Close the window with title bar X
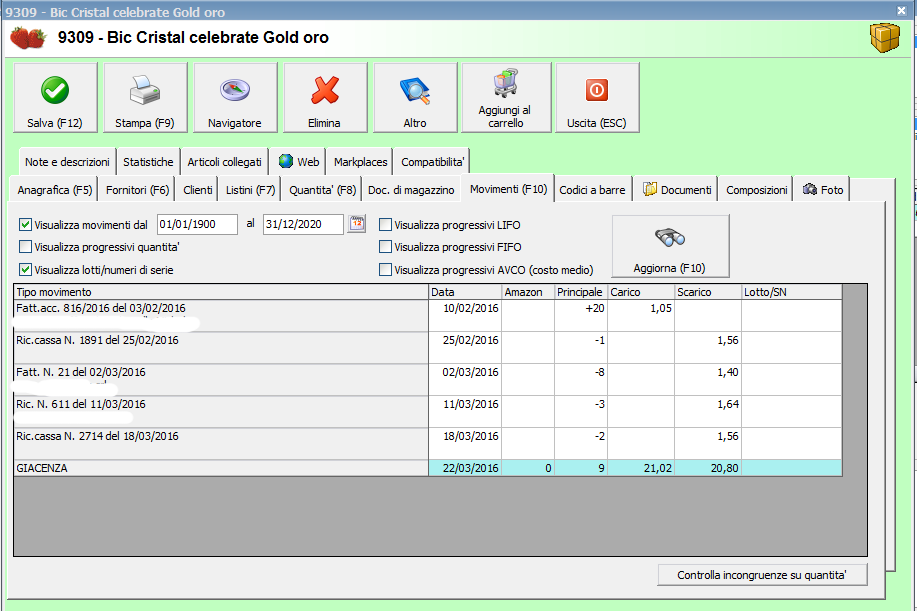 tap(901, 11)
